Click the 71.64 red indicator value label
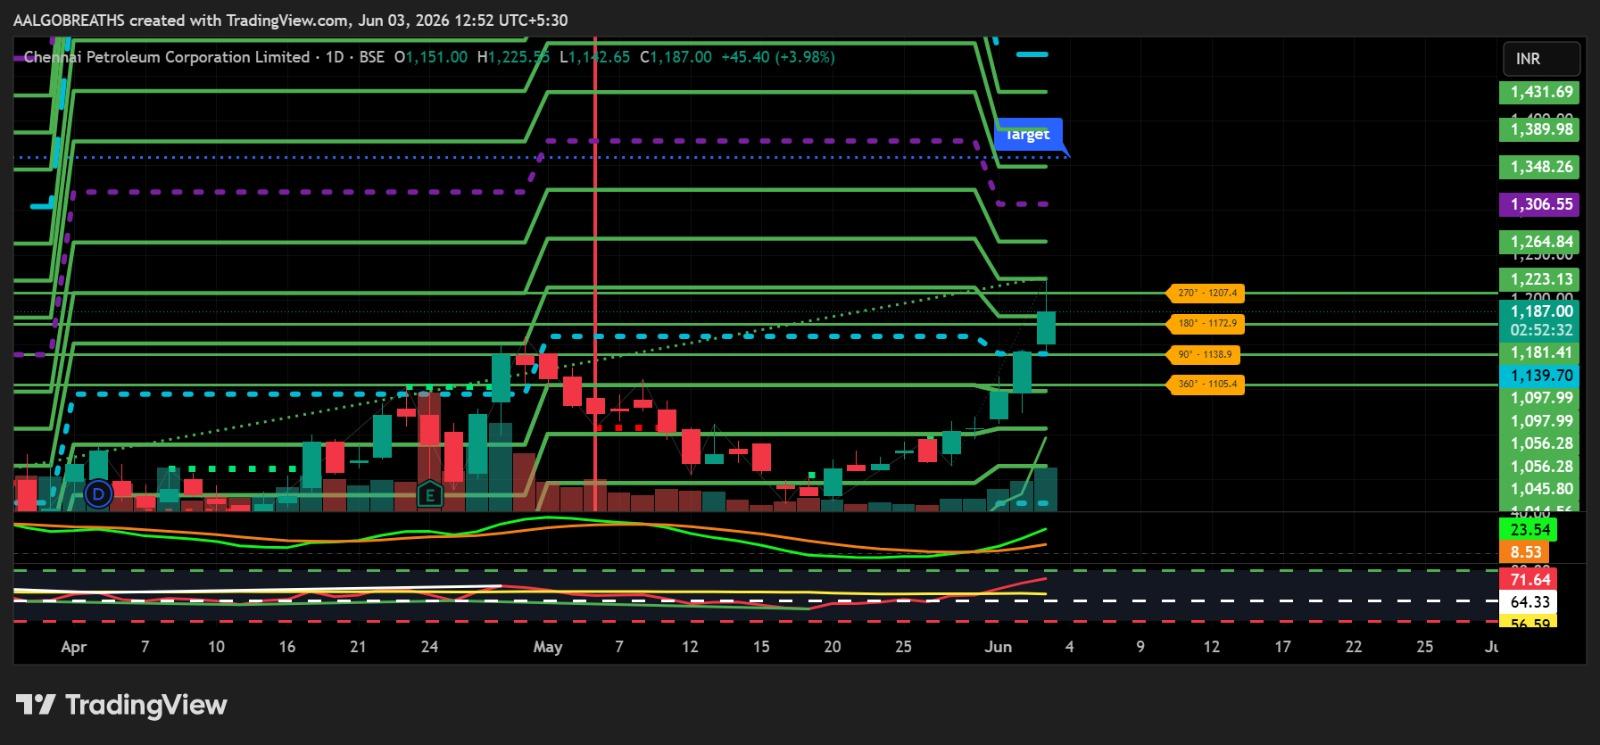 (x=1529, y=580)
